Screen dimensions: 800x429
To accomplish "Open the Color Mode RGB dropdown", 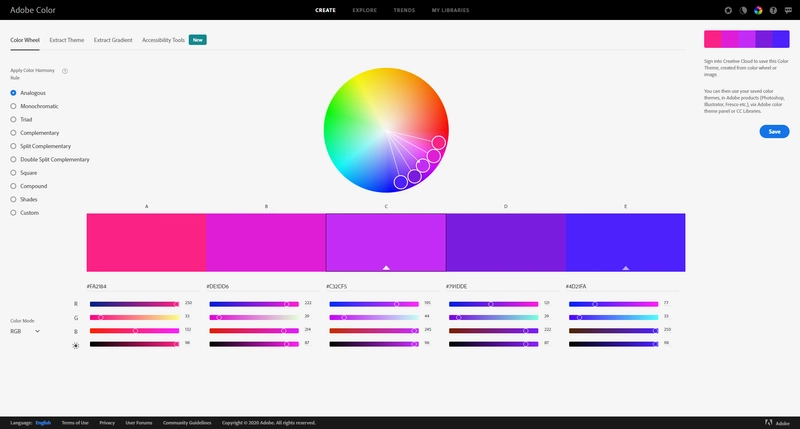I will pyautogui.click(x=25, y=332).
